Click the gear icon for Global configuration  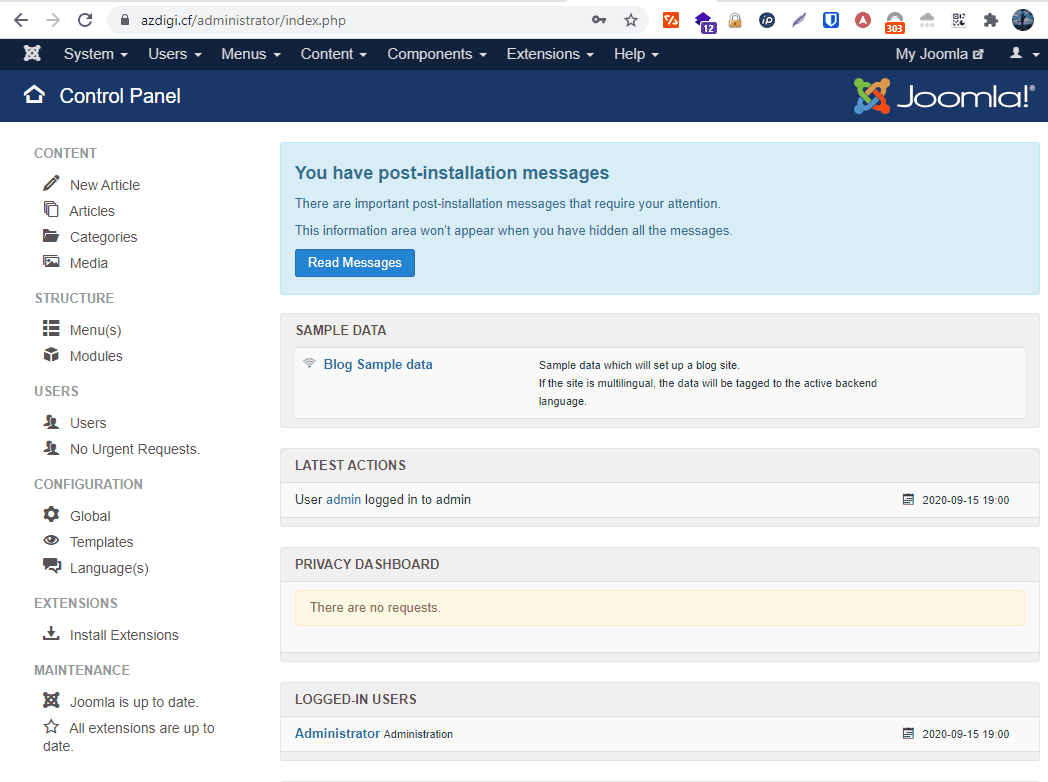pyautogui.click(x=51, y=515)
